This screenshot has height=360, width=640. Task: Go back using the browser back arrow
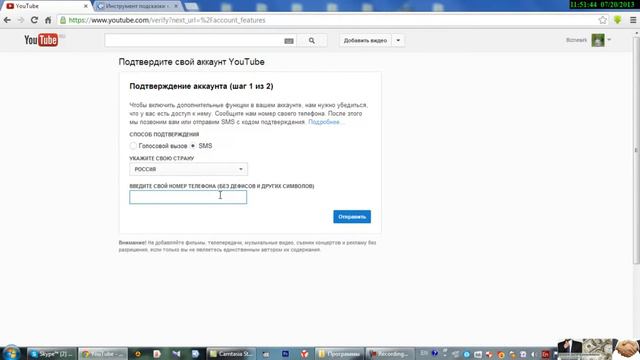pyautogui.click(x=7, y=20)
